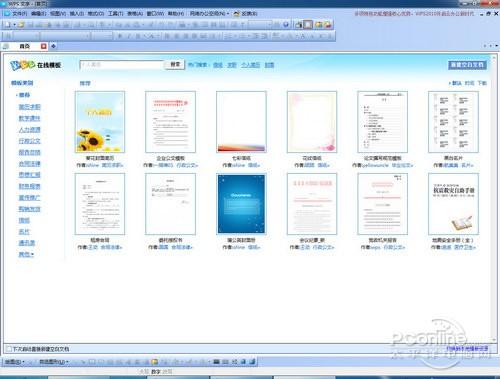
Task: Click the rightmost 3D icon in drawing toolbar
Action: point(252,362)
